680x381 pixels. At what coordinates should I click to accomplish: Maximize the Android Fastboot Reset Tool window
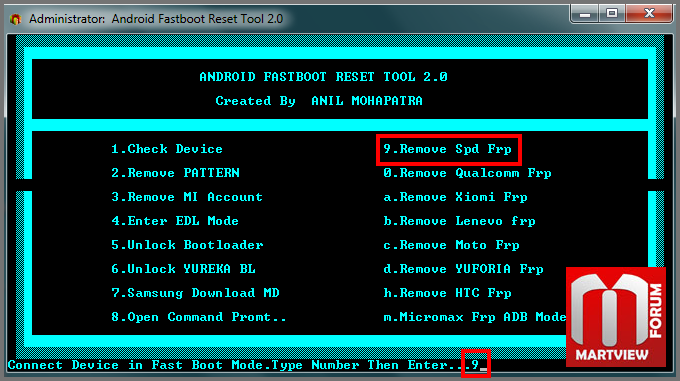point(612,14)
